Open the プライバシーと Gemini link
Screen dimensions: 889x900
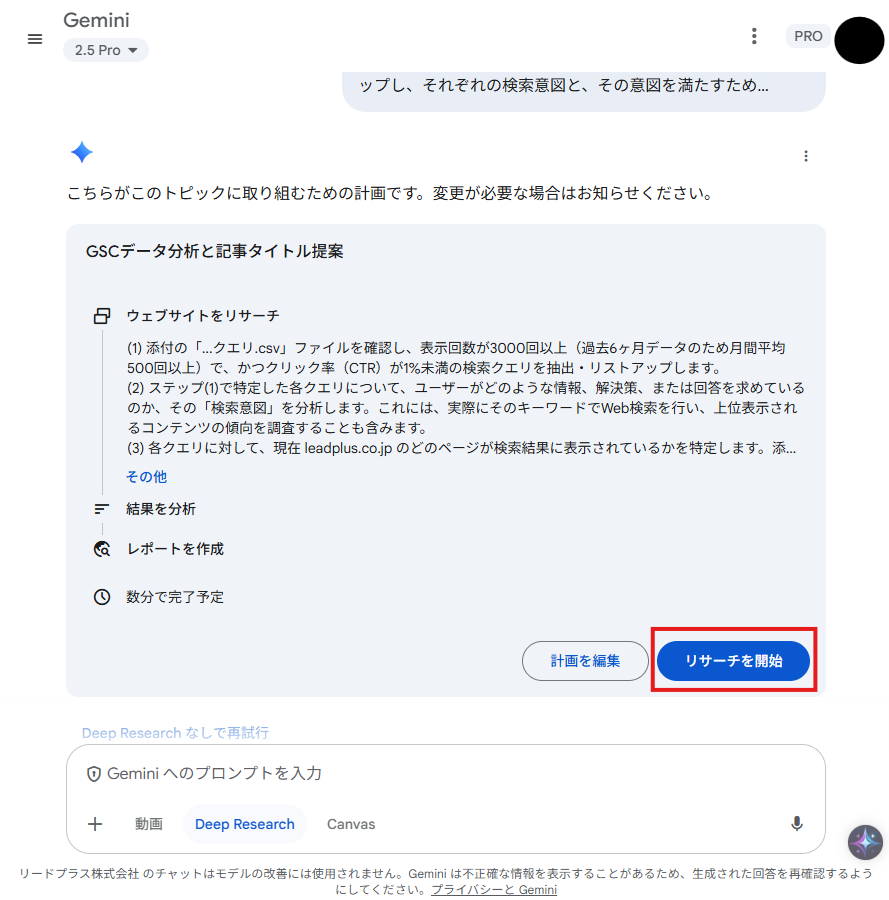click(x=494, y=890)
